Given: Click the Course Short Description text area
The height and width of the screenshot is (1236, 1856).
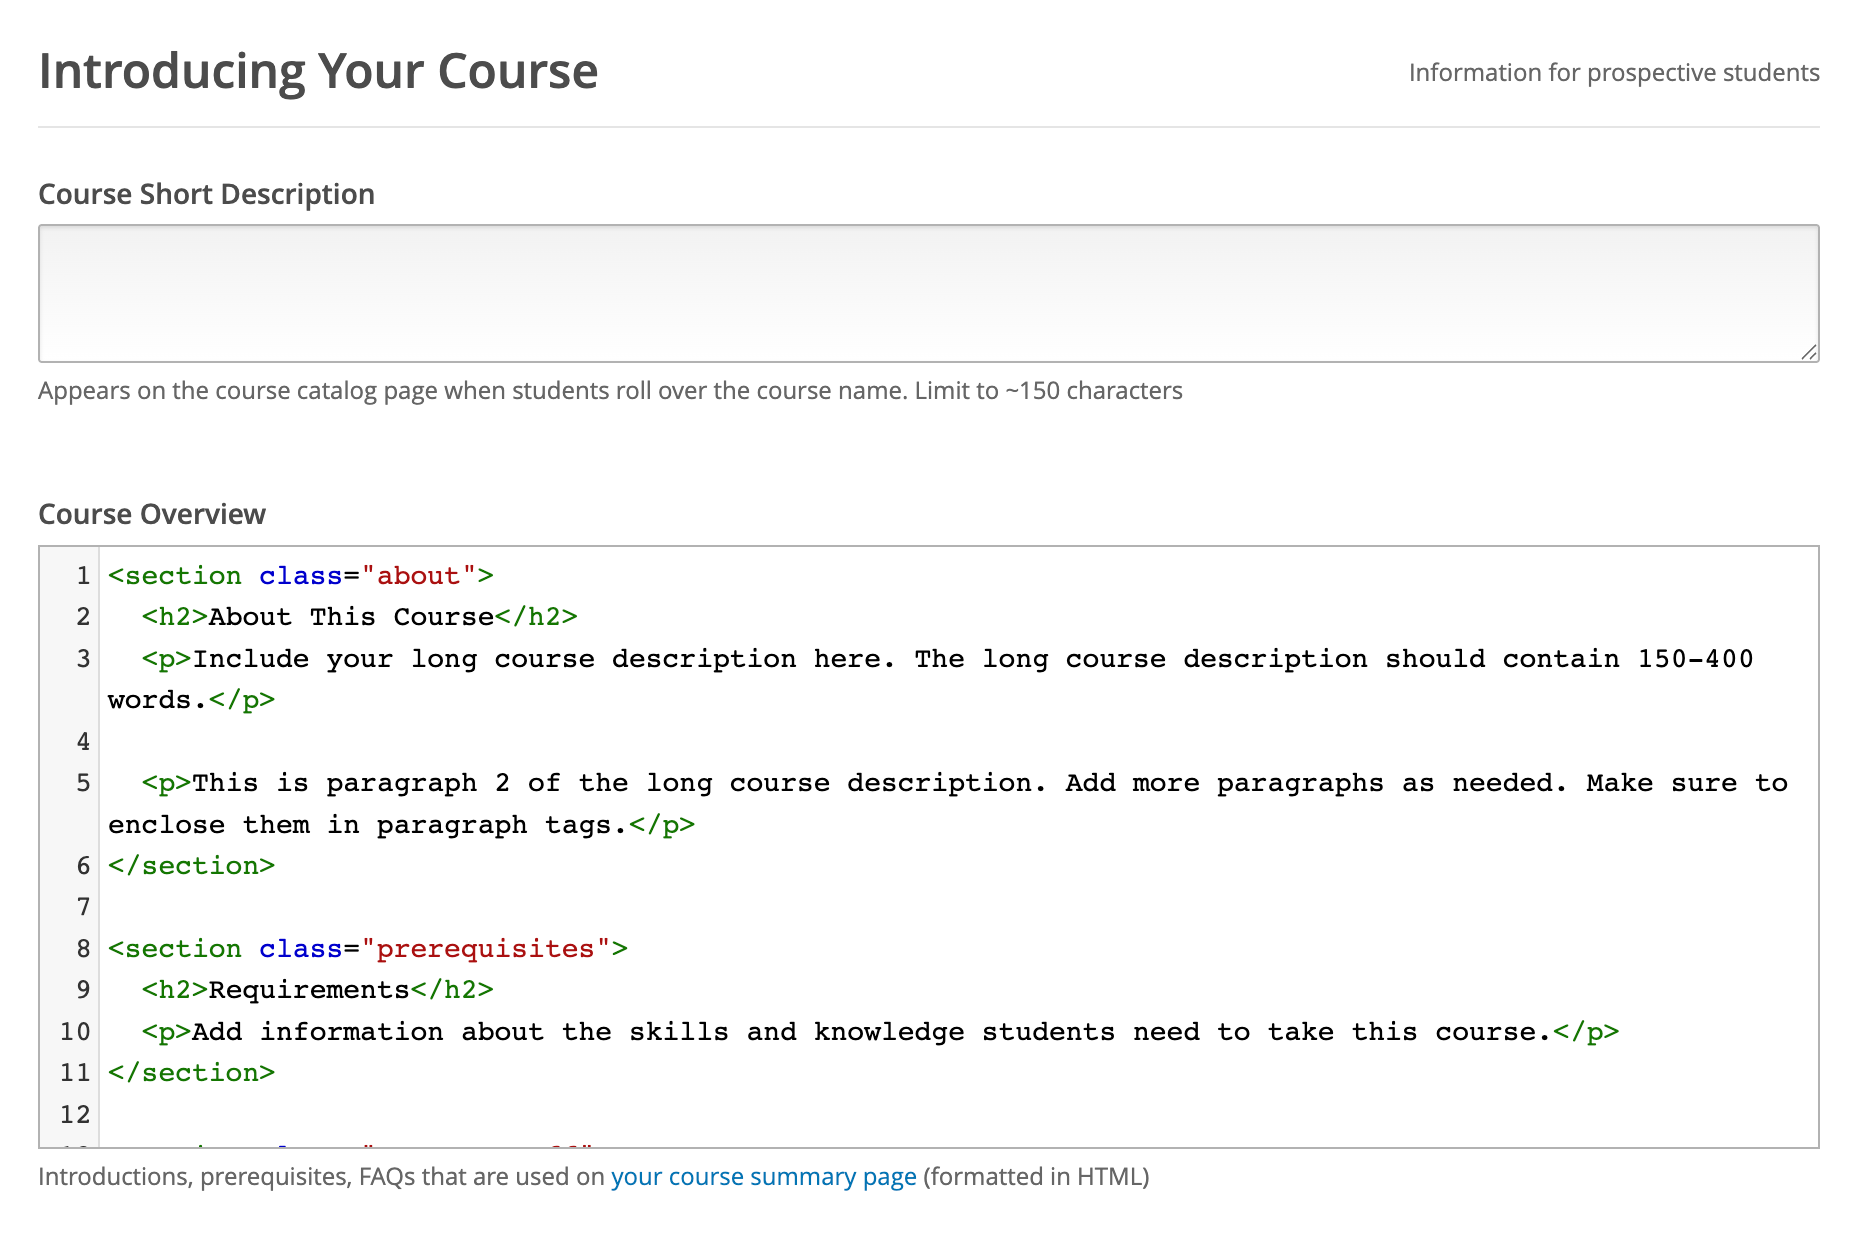Looking at the screenshot, I should [928, 293].
